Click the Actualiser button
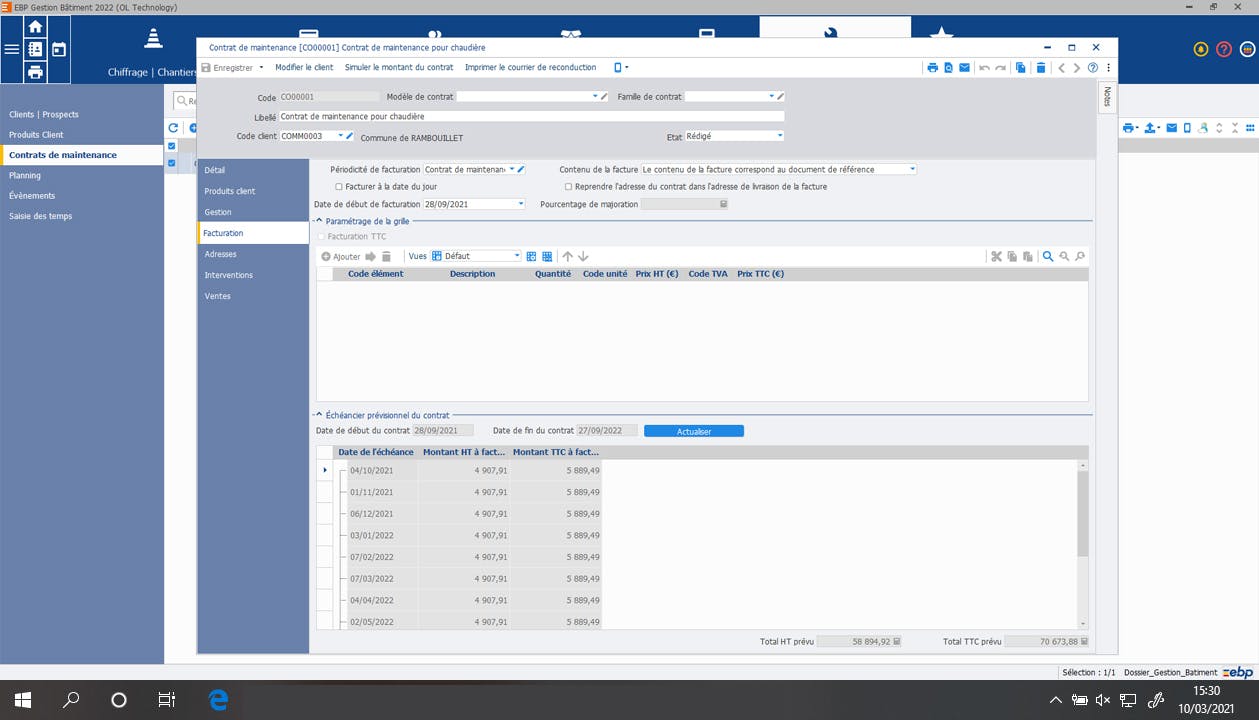 694,431
